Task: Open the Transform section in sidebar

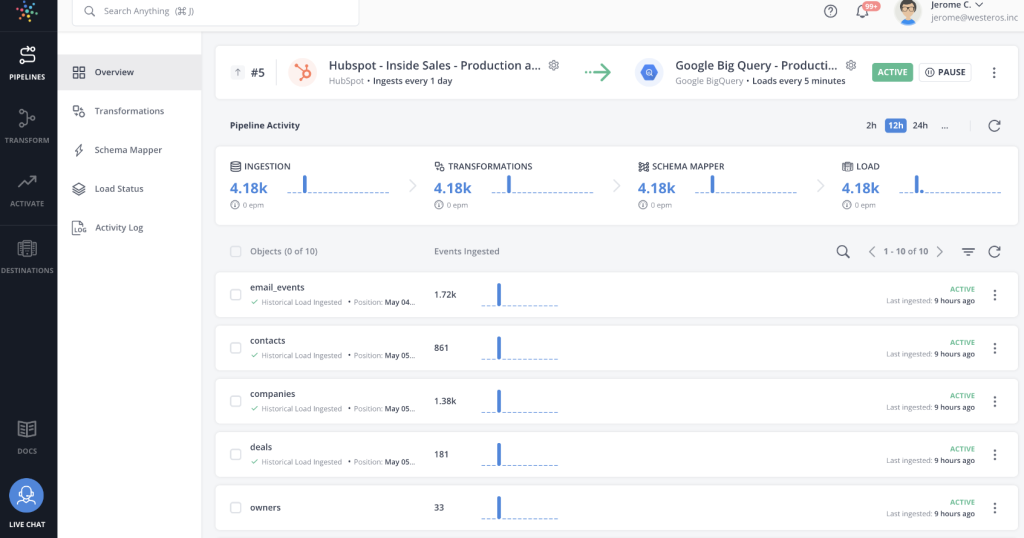Action: pos(27,126)
